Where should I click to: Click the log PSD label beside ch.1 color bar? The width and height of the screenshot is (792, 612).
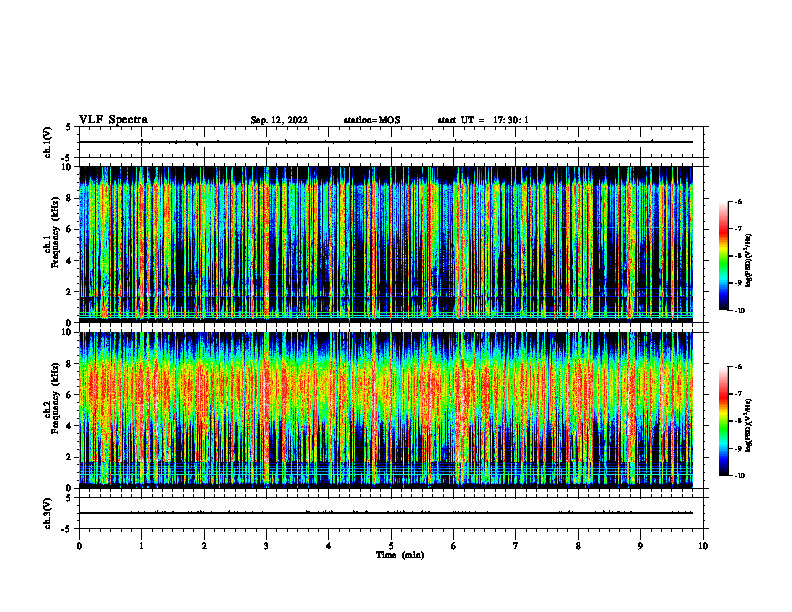tap(749, 260)
